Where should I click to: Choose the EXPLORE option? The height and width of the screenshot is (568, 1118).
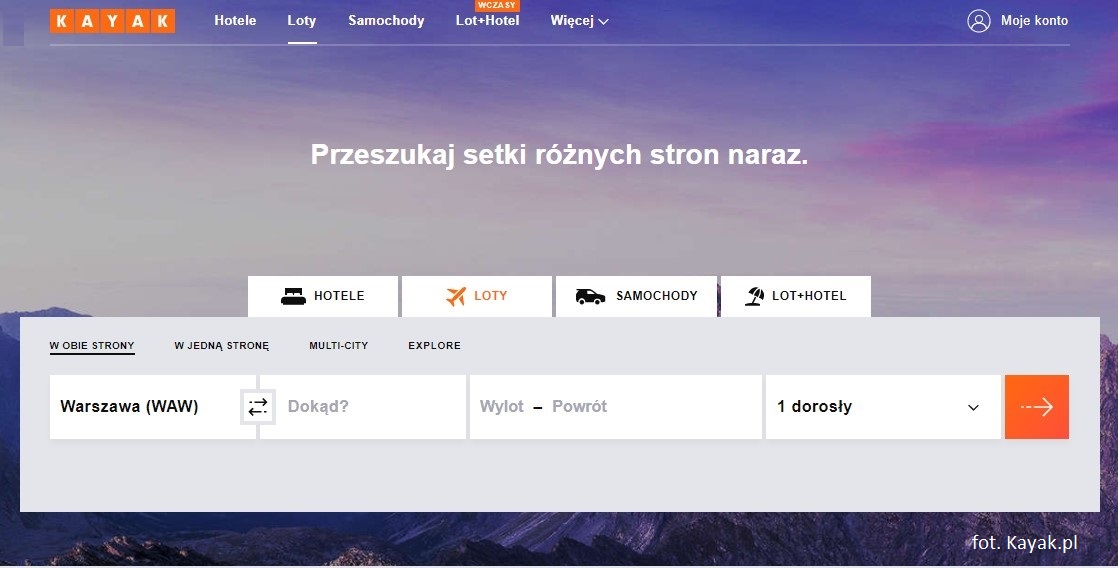pyautogui.click(x=434, y=346)
